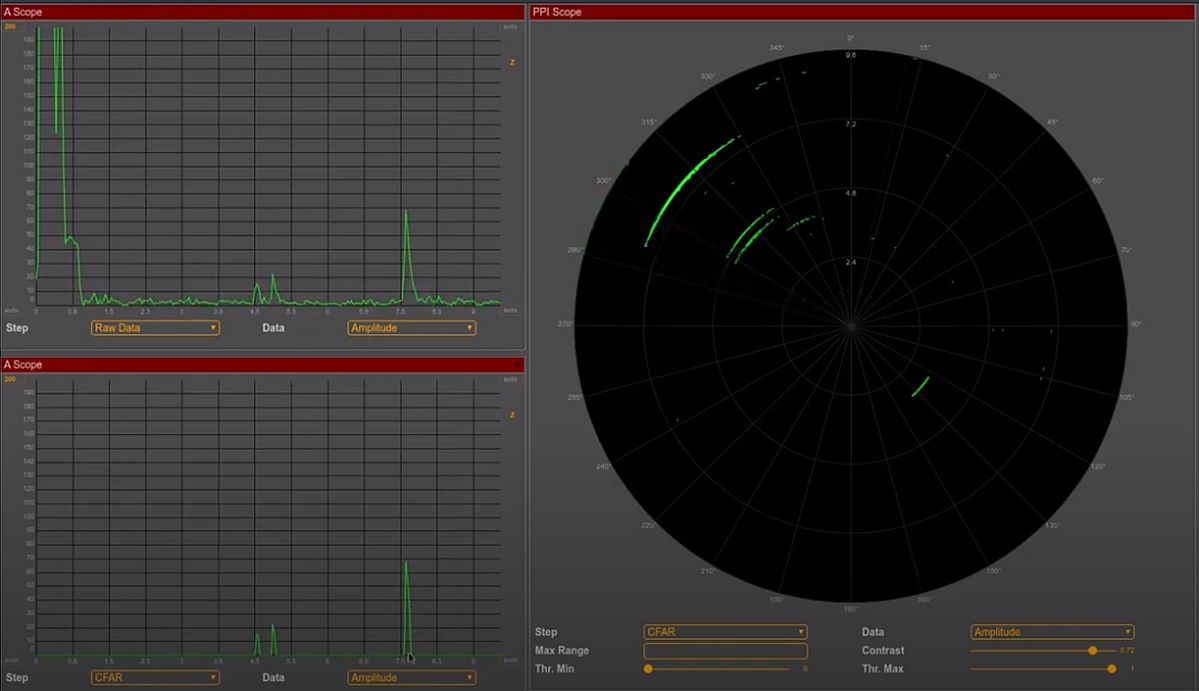Viewport: 1199px width, 691px height.
Task: Open the PPI Scope Amplitude Data dropdown
Action: [x=1052, y=632]
